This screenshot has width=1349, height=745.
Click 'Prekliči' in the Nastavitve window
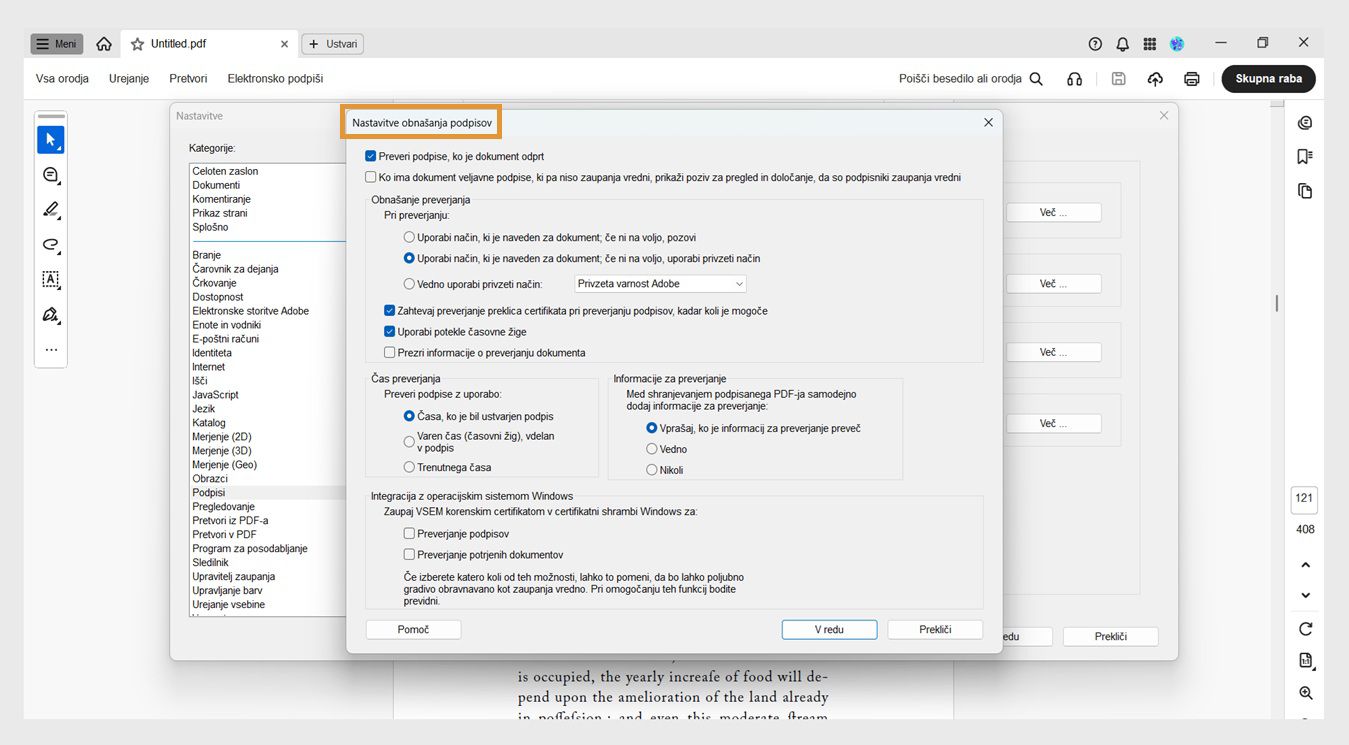(x=1111, y=636)
